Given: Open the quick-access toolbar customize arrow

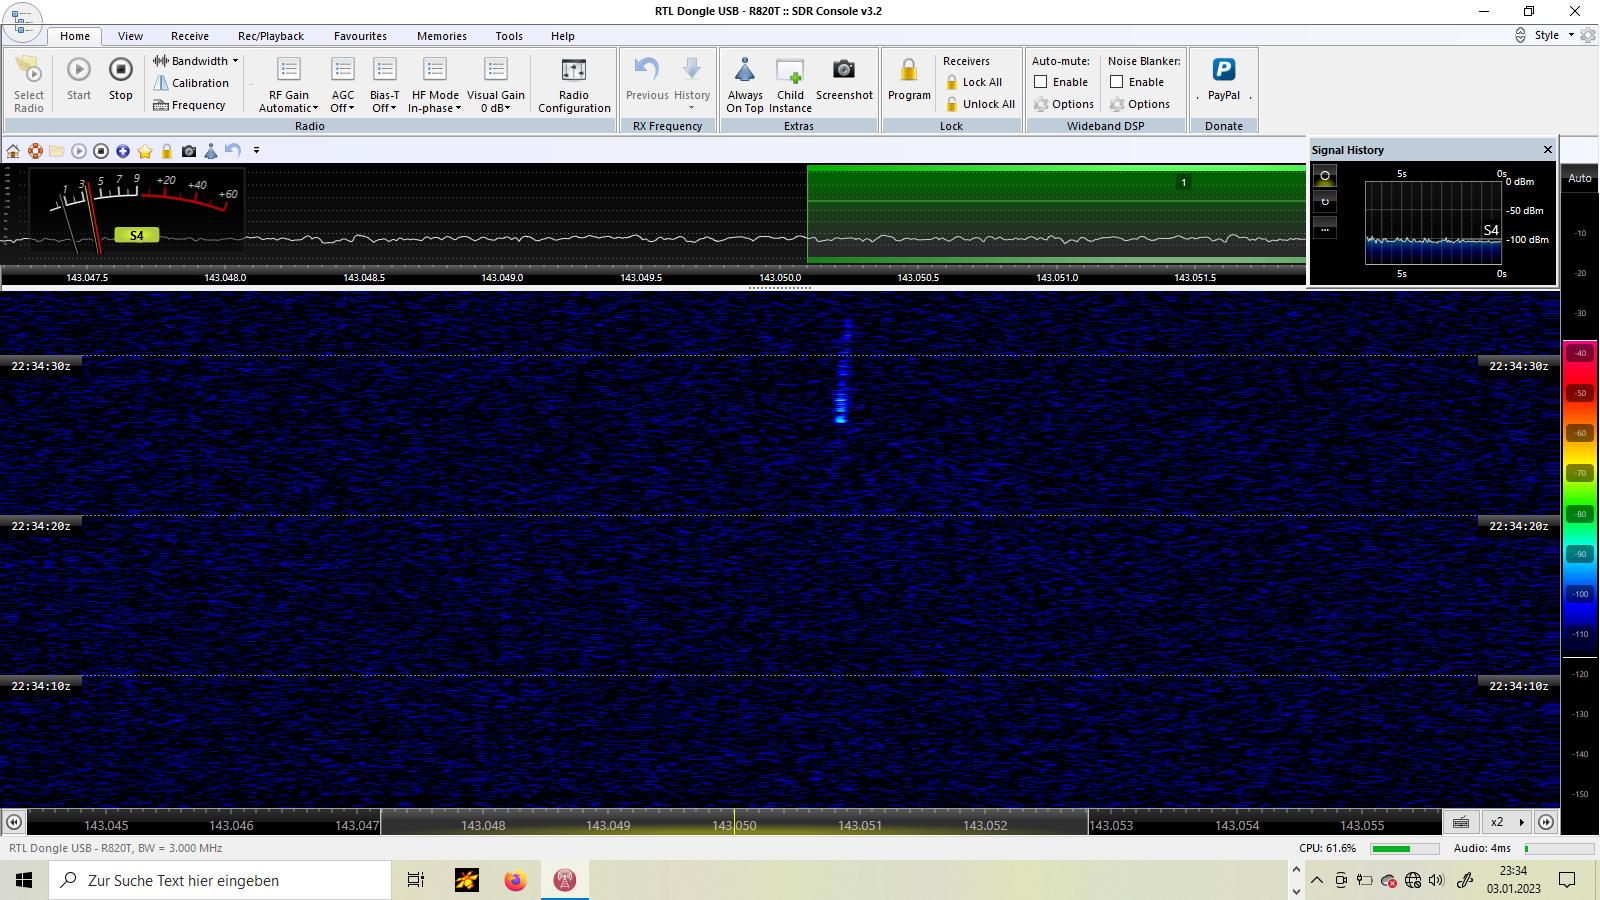Looking at the screenshot, I should [x=256, y=151].
